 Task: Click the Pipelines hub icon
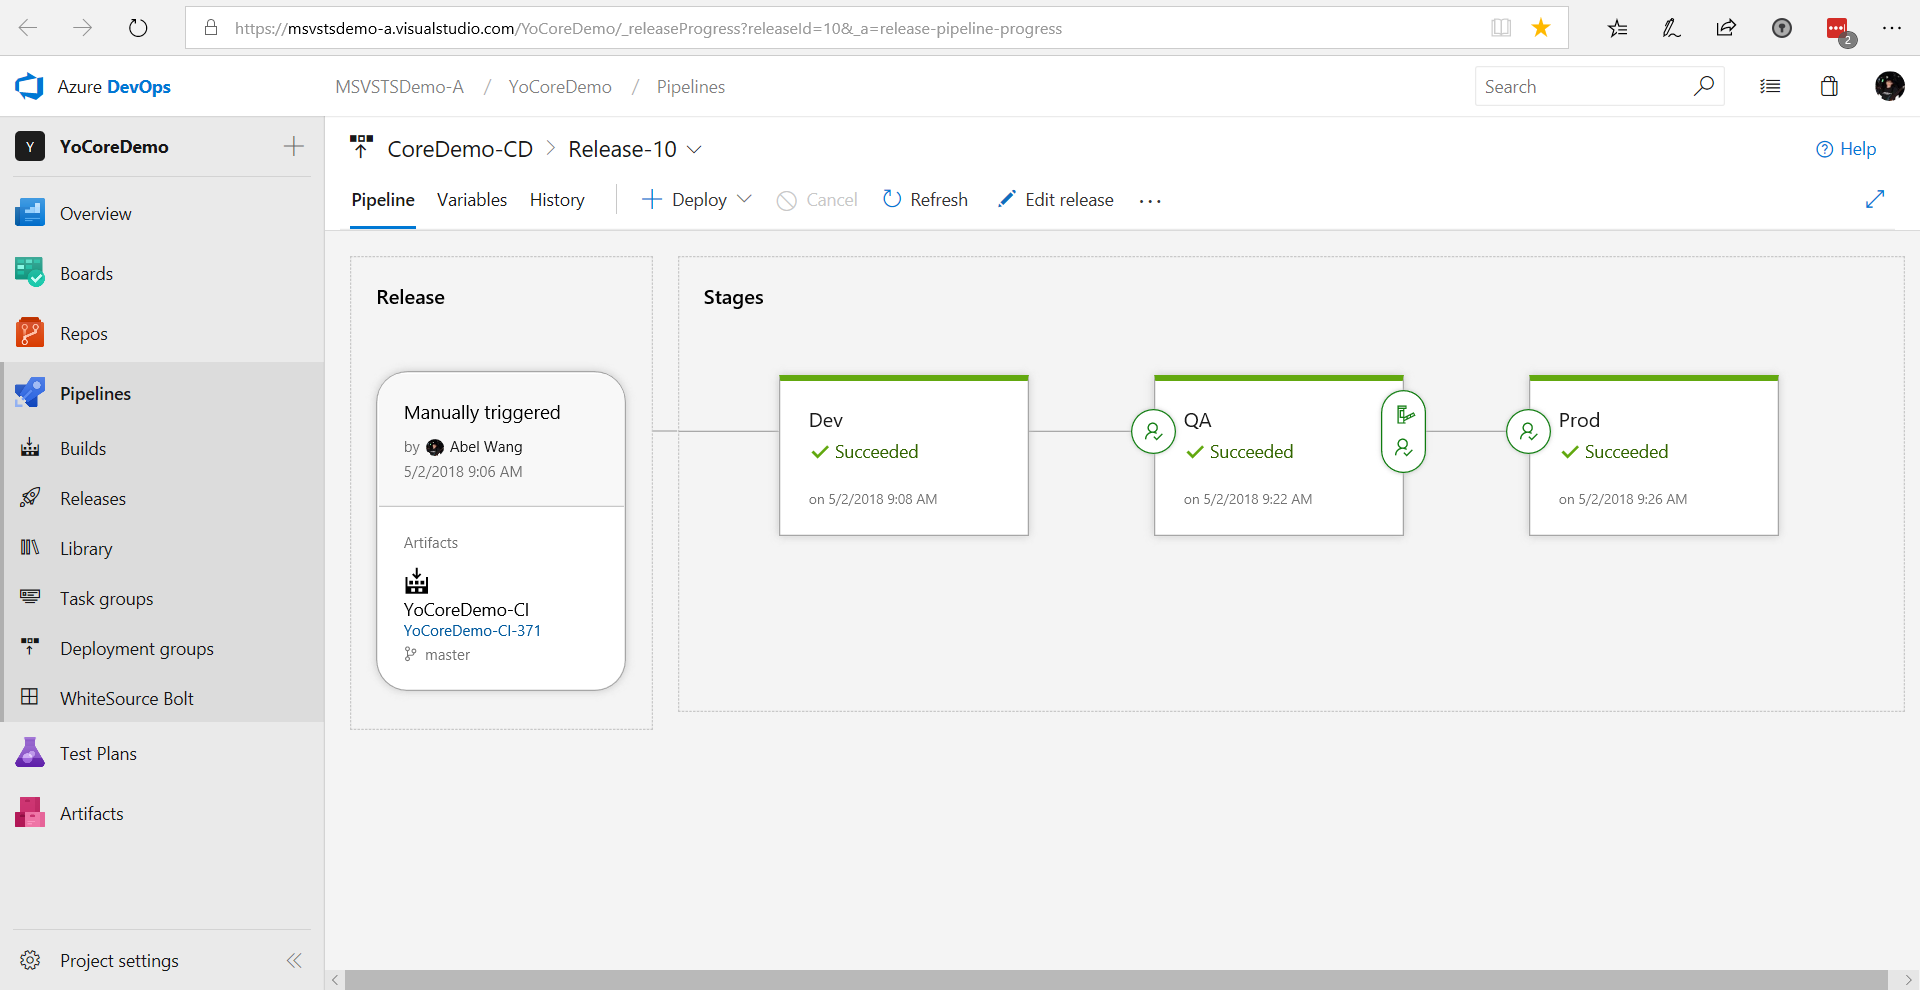pos(30,393)
